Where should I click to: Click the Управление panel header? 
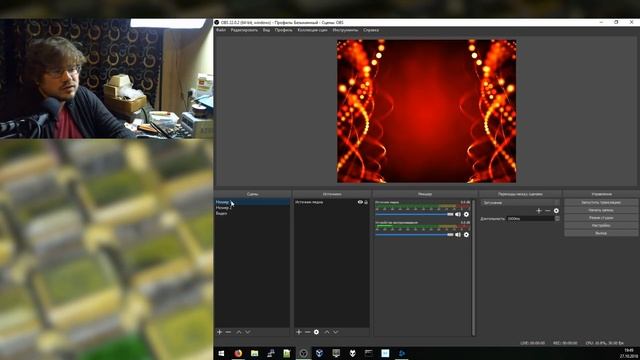[601, 194]
